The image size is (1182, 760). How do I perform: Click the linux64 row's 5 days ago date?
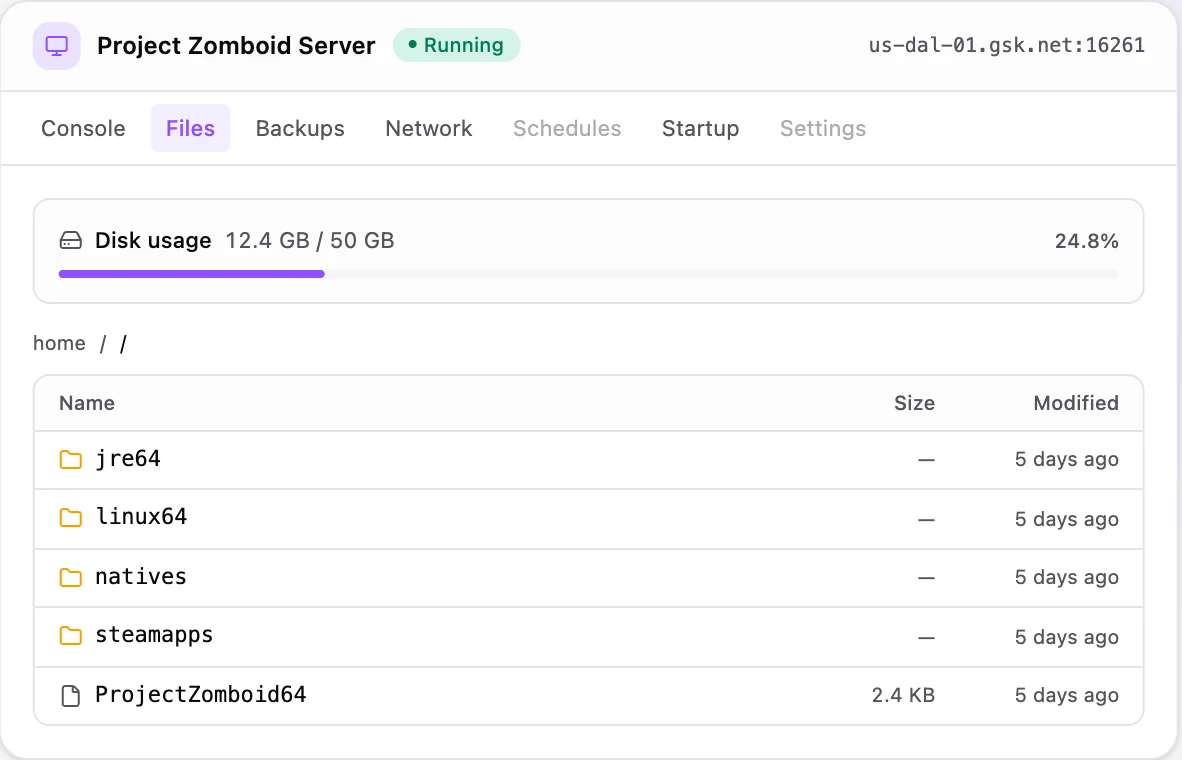click(x=1067, y=519)
